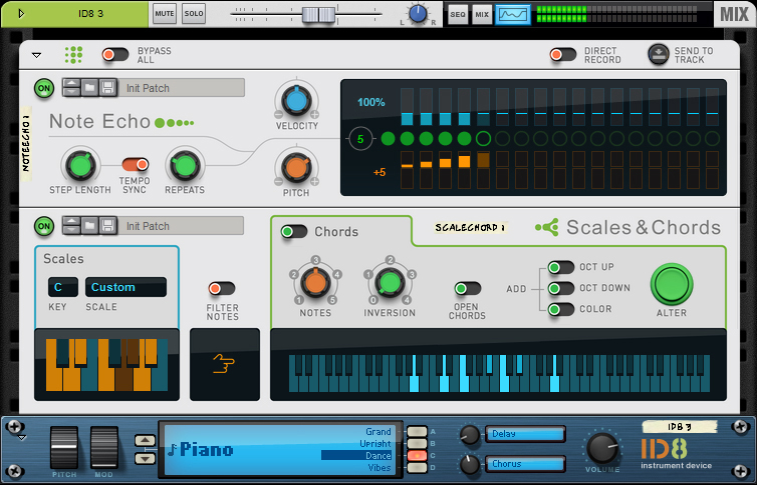Image resolution: width=757 pixels, height=485 pixels.
Task: Click the waveform display icon in the top bar
Action: pyautogui.click(x=512, y=14)
